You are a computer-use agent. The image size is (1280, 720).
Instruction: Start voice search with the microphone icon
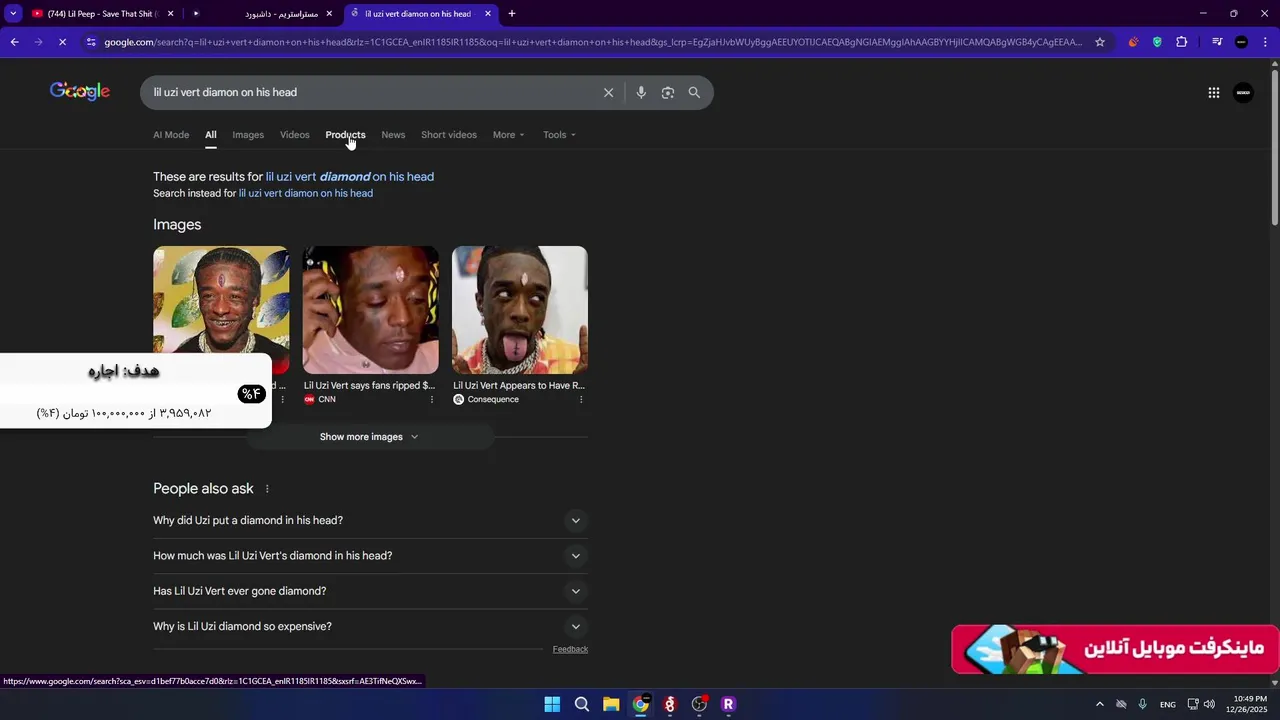point(641,92)
